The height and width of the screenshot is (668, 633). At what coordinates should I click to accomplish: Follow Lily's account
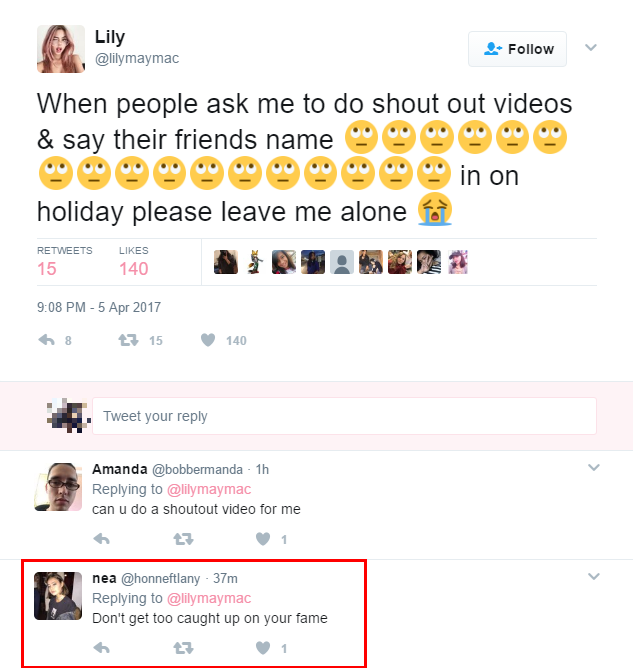[517, 48]
